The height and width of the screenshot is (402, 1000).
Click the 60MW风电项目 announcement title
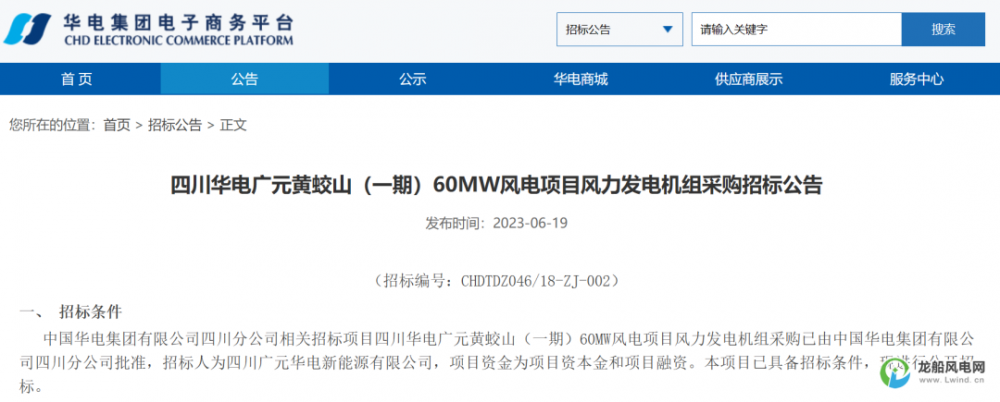[496, 185]
